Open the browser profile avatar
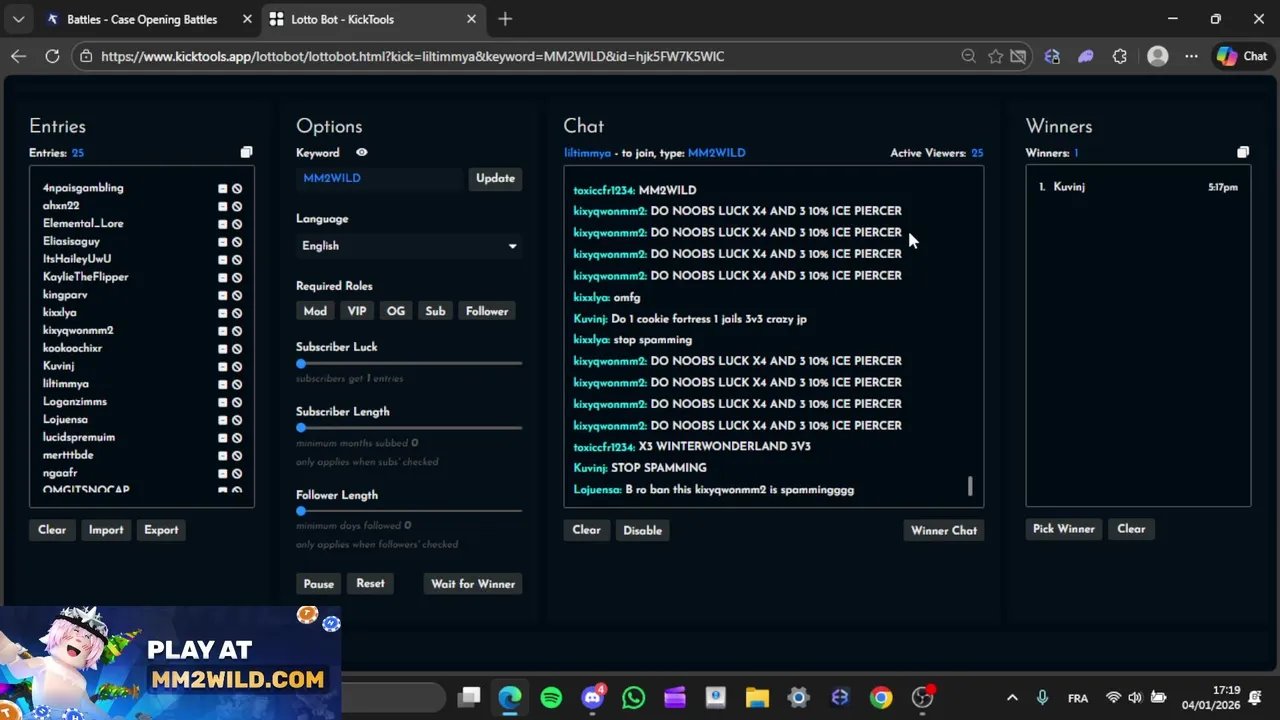1280x720 pixels. (x=1158, y=56)
